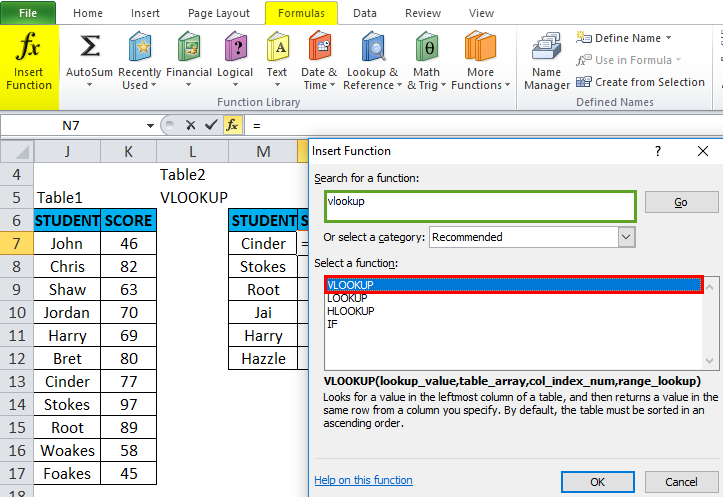The image size is (723, 497).
Task: Open Recently Used functions book icon
Action: pos(140,47)
